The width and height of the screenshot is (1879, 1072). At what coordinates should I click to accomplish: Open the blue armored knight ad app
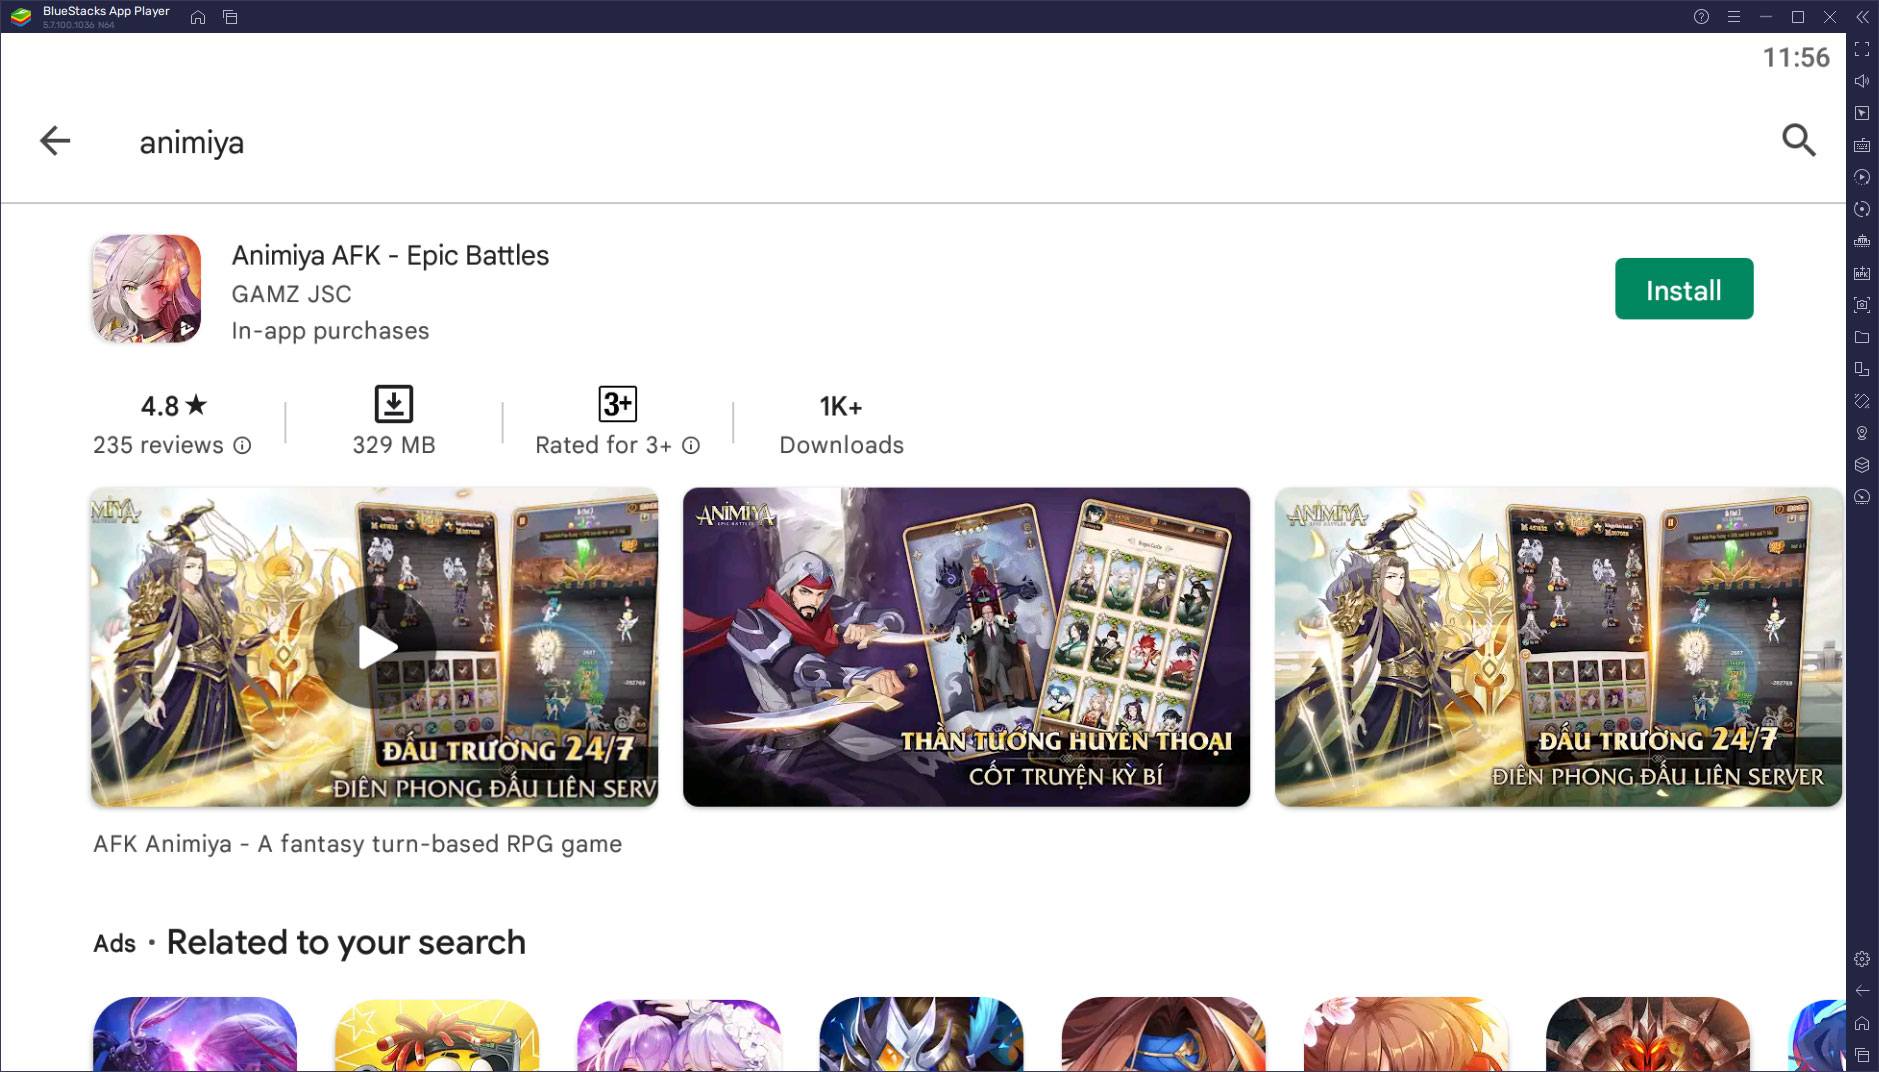pos(921,1034)
